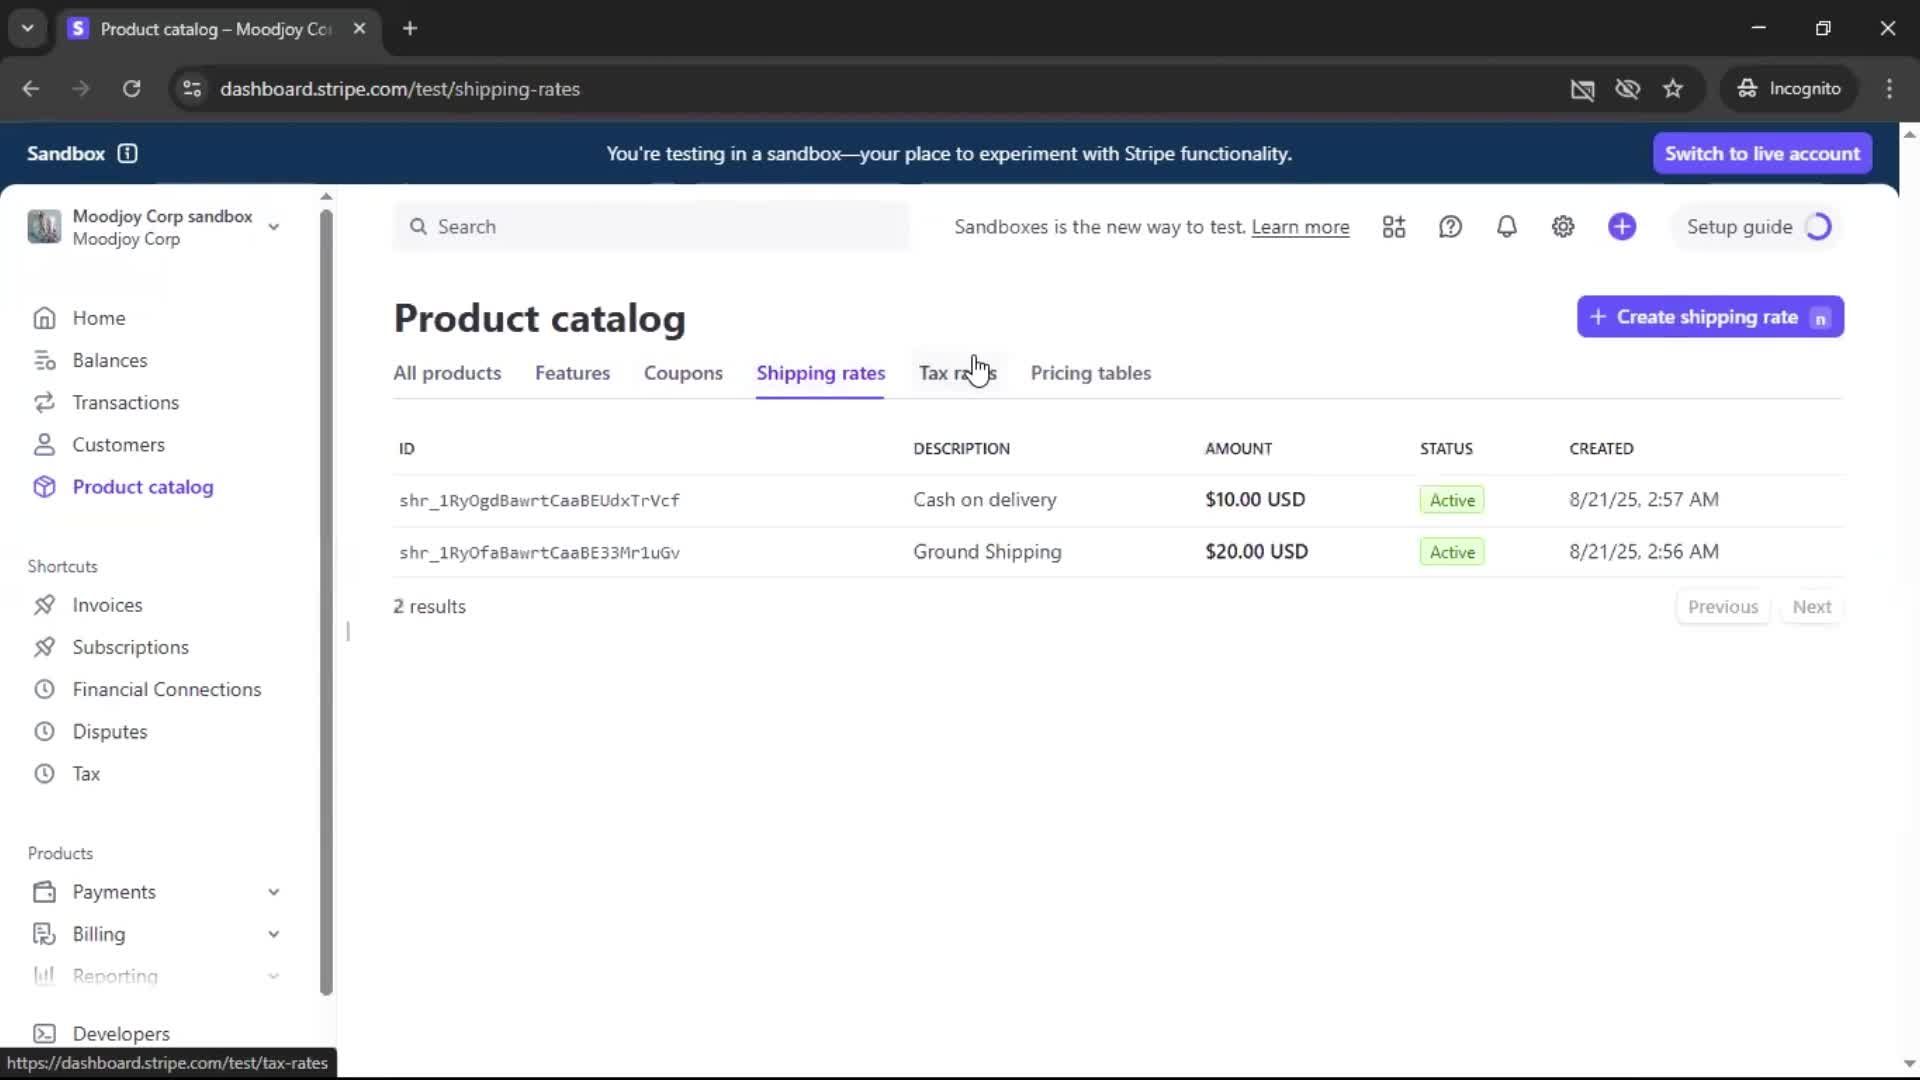Switch to the Coupons tab

coord(683,373)
